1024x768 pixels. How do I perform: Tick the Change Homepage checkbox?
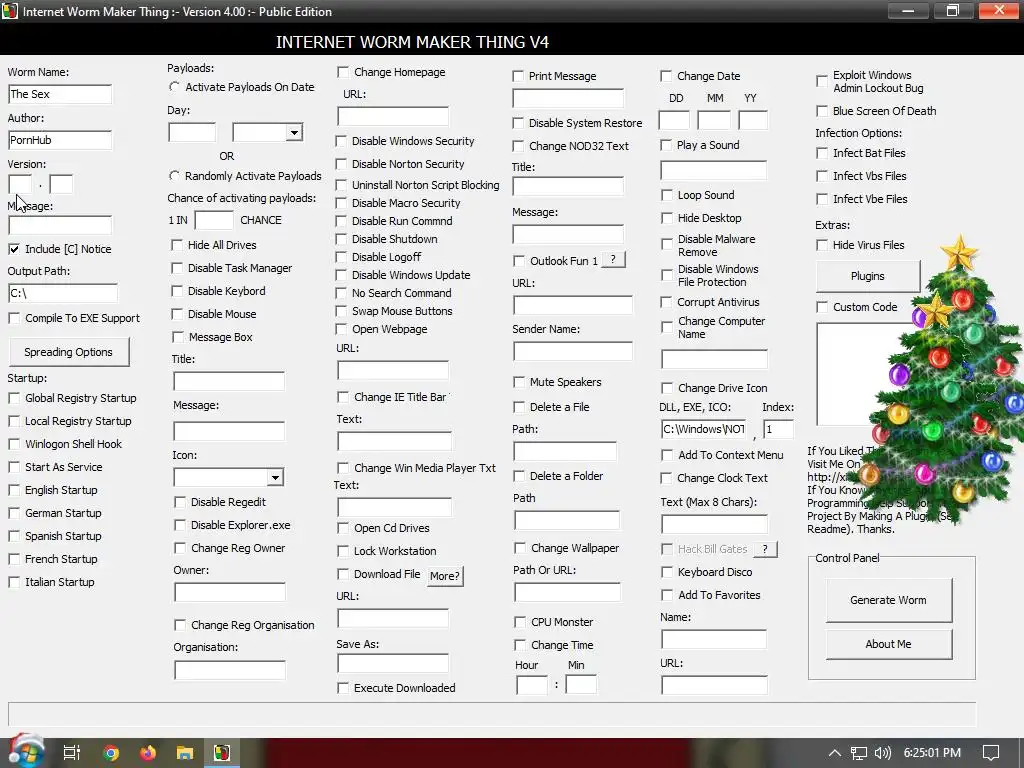point(343,72)
